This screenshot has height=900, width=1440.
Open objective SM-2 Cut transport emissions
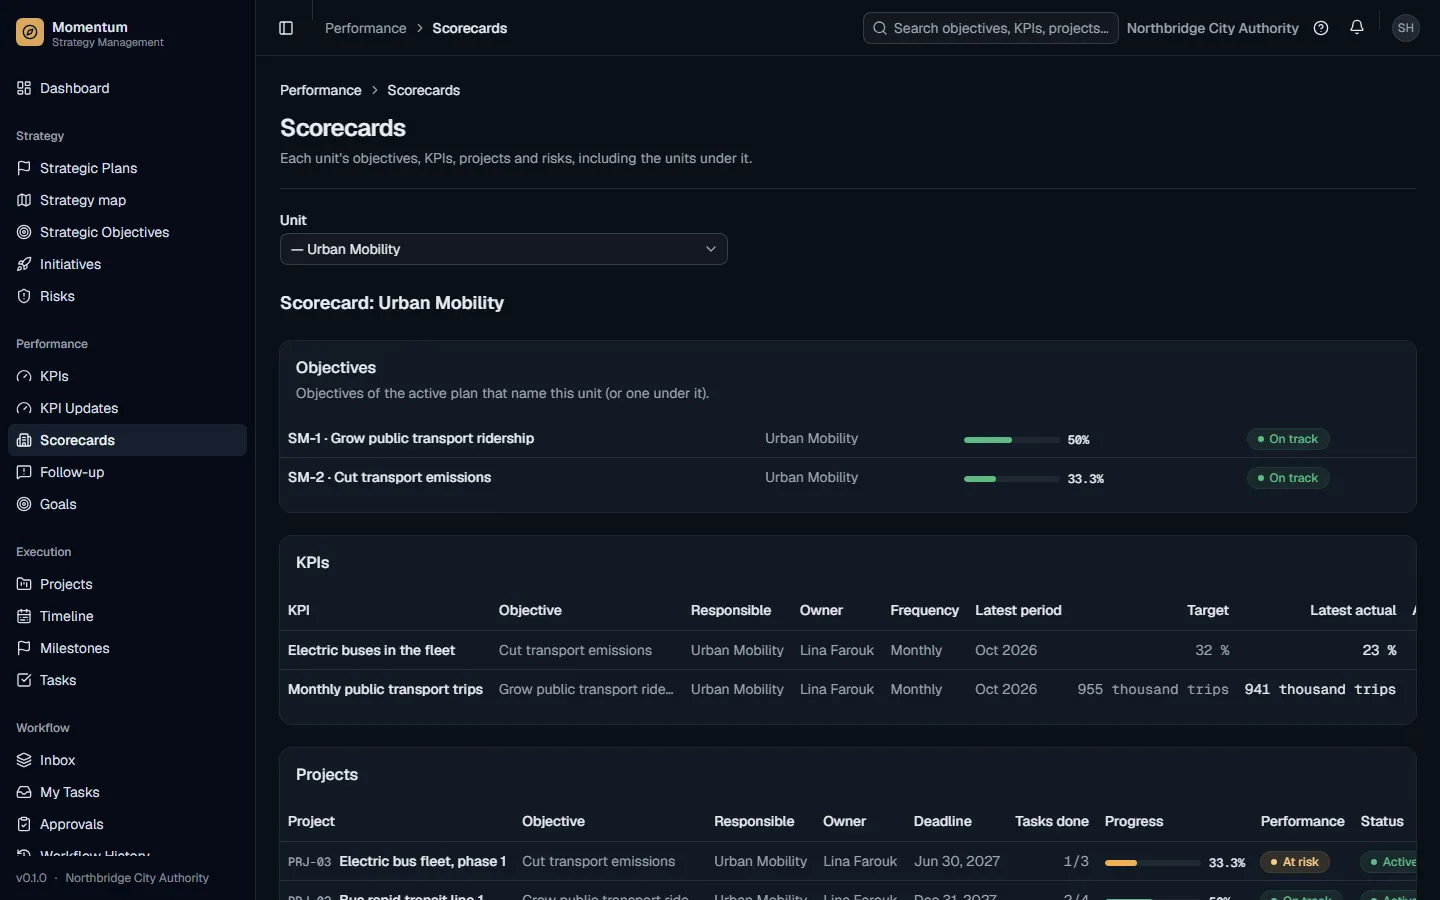click(390, 477)
